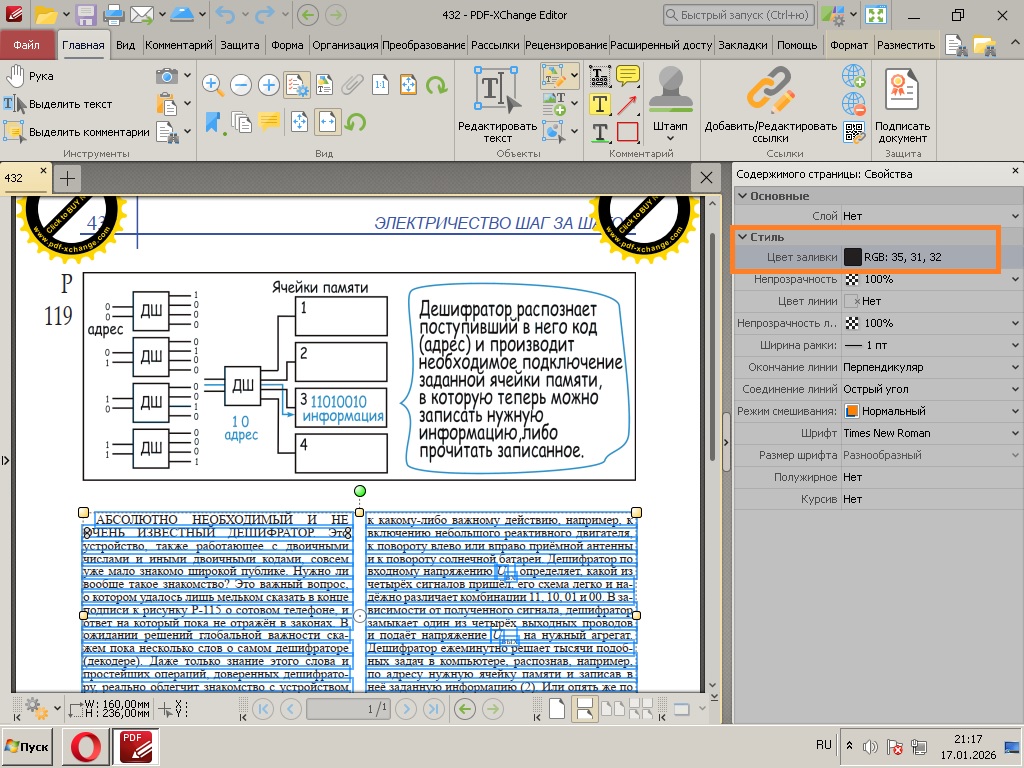Select the sticky note comment tool
The image size is (1024, 768).
coord(628,76)
